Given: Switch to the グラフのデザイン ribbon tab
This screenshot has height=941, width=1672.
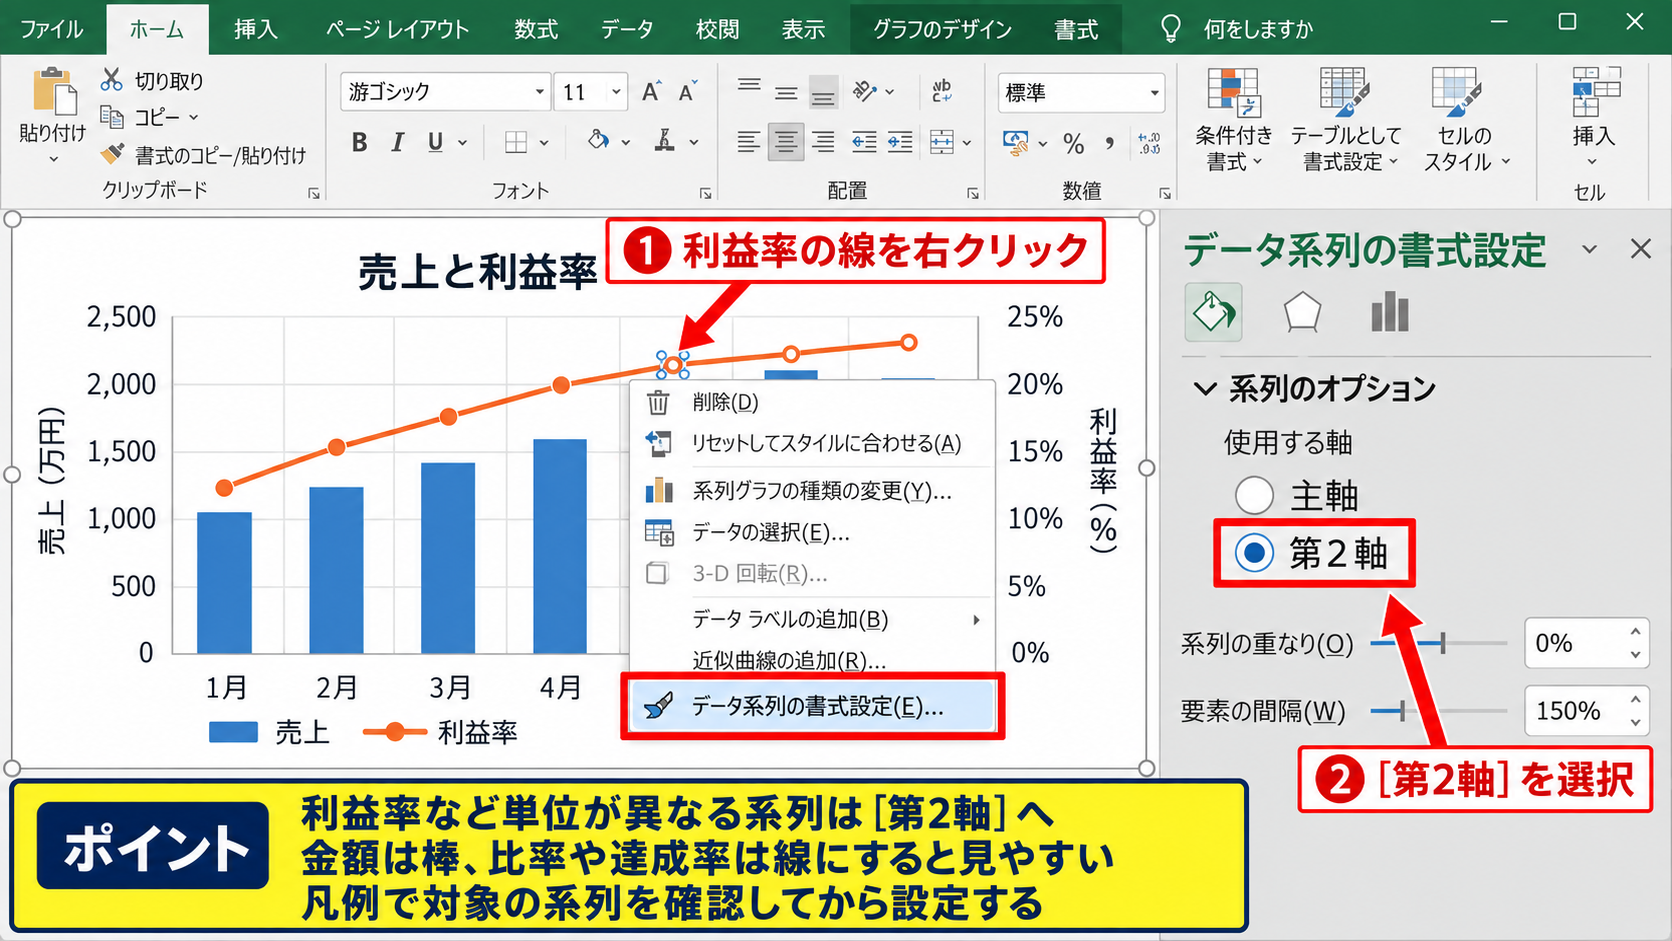Looking at the screenshot, I should [942, 29].
